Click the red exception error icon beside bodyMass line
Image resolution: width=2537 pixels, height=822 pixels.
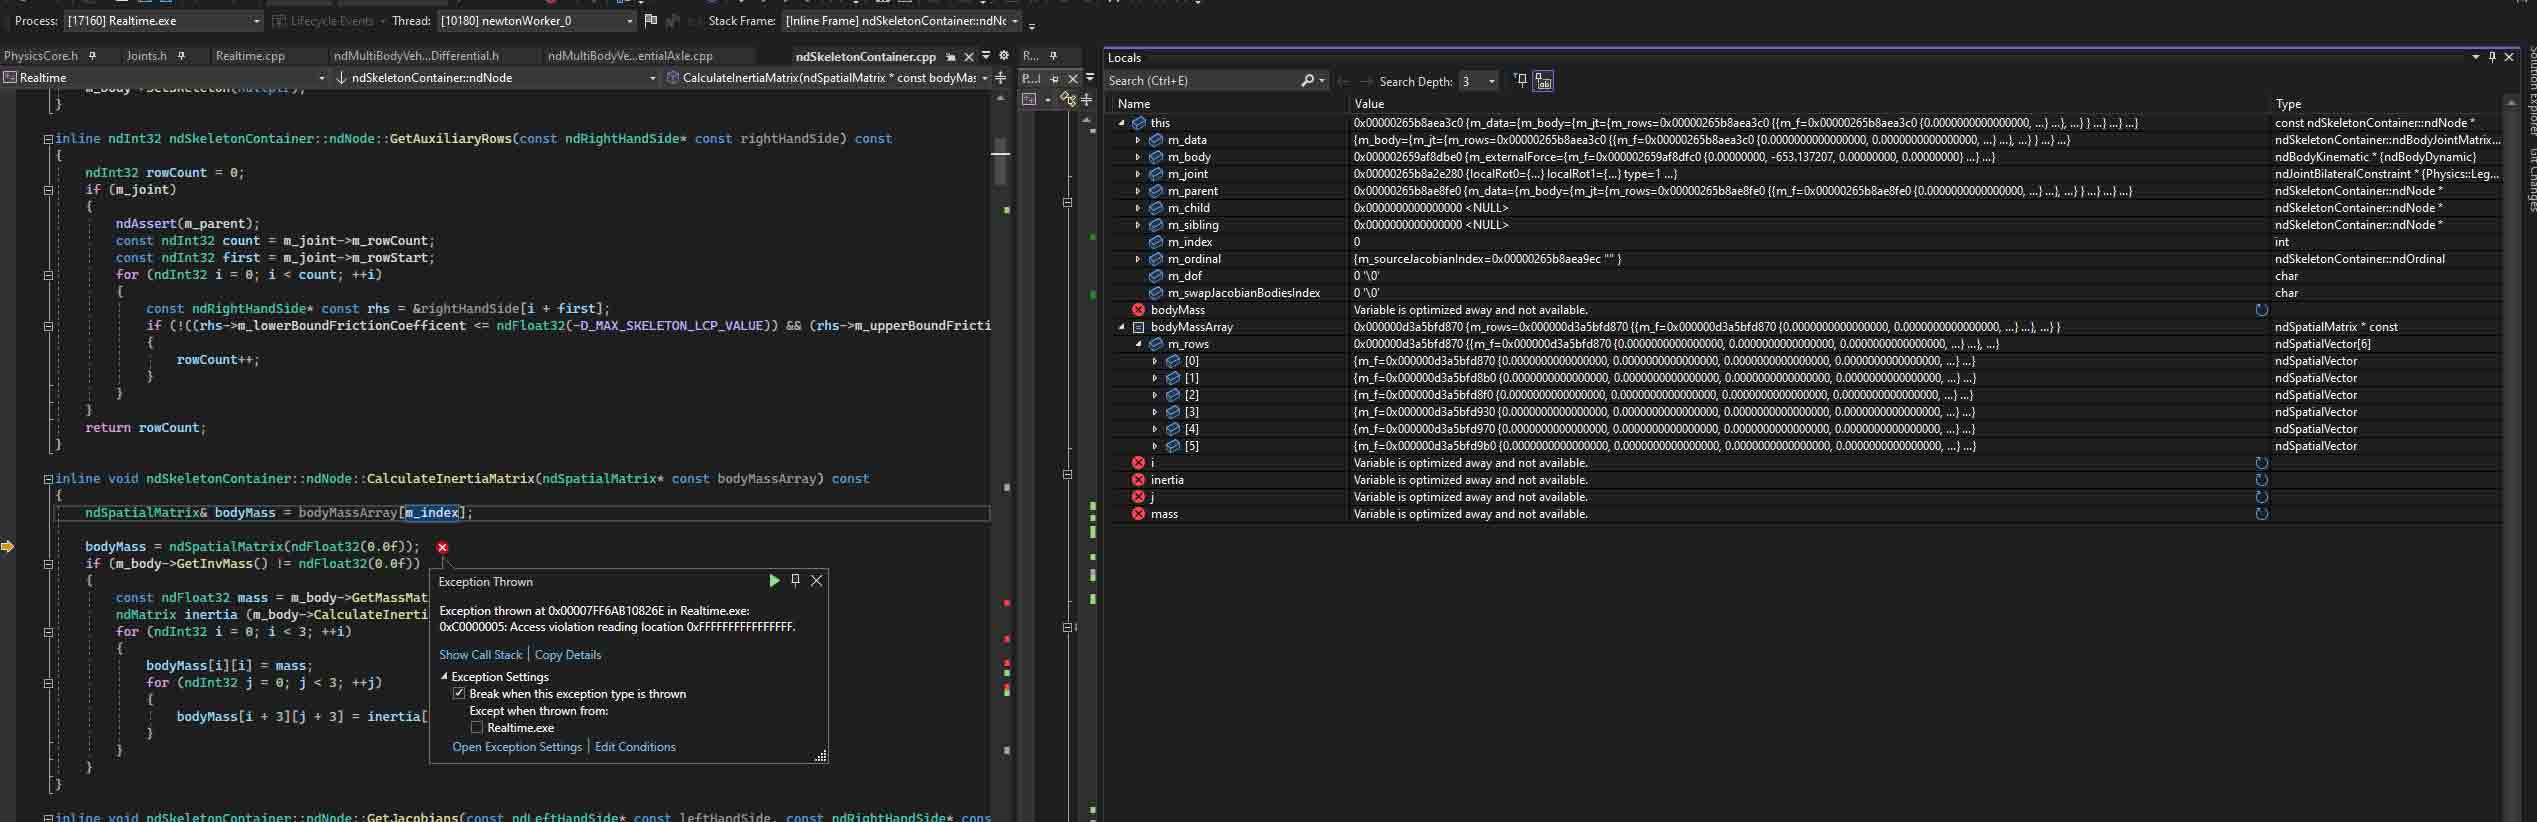442,547
